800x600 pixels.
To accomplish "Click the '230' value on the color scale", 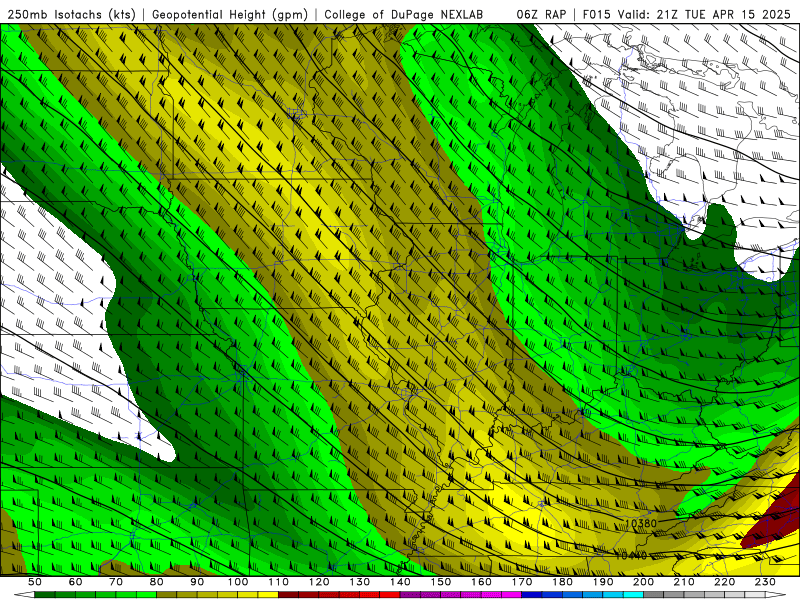I will click(x=765, y=582).
